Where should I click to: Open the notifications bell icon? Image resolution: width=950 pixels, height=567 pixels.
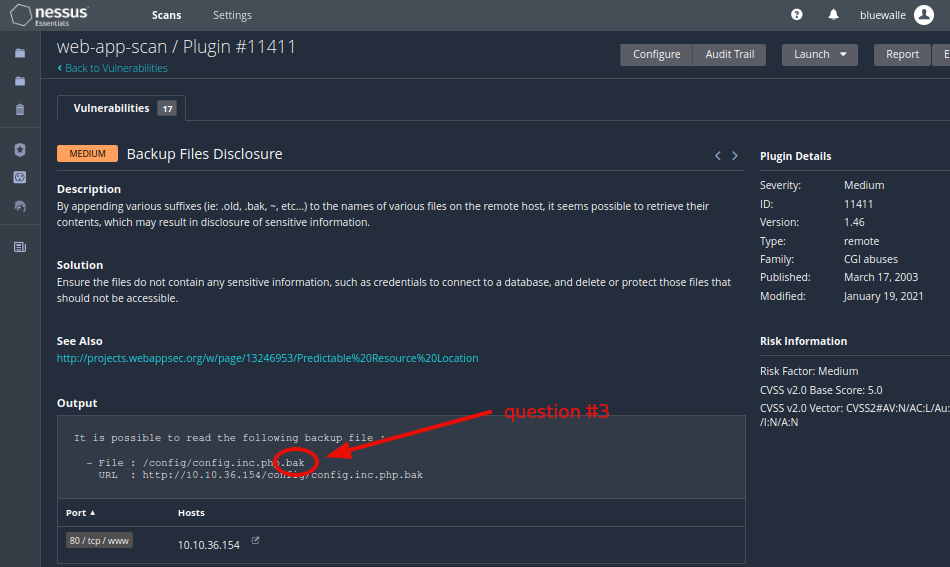834,15
